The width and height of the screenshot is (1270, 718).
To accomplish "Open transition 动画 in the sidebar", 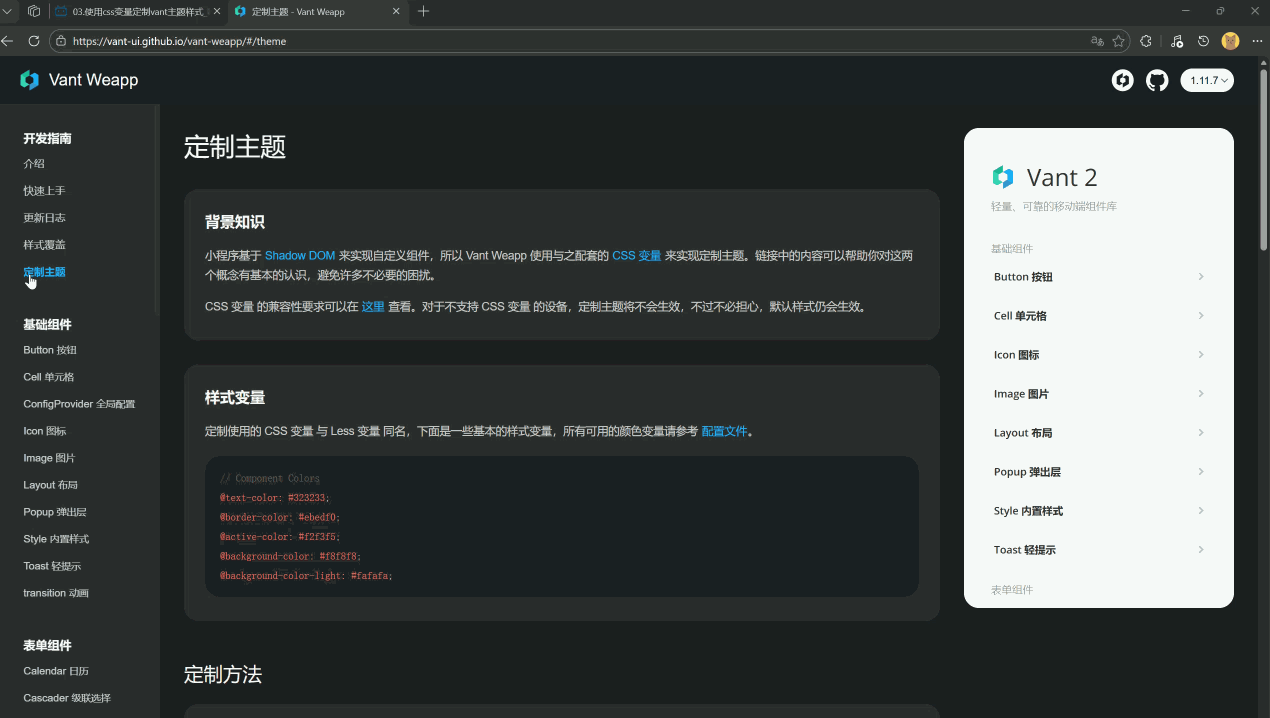I will pos(56,593).
